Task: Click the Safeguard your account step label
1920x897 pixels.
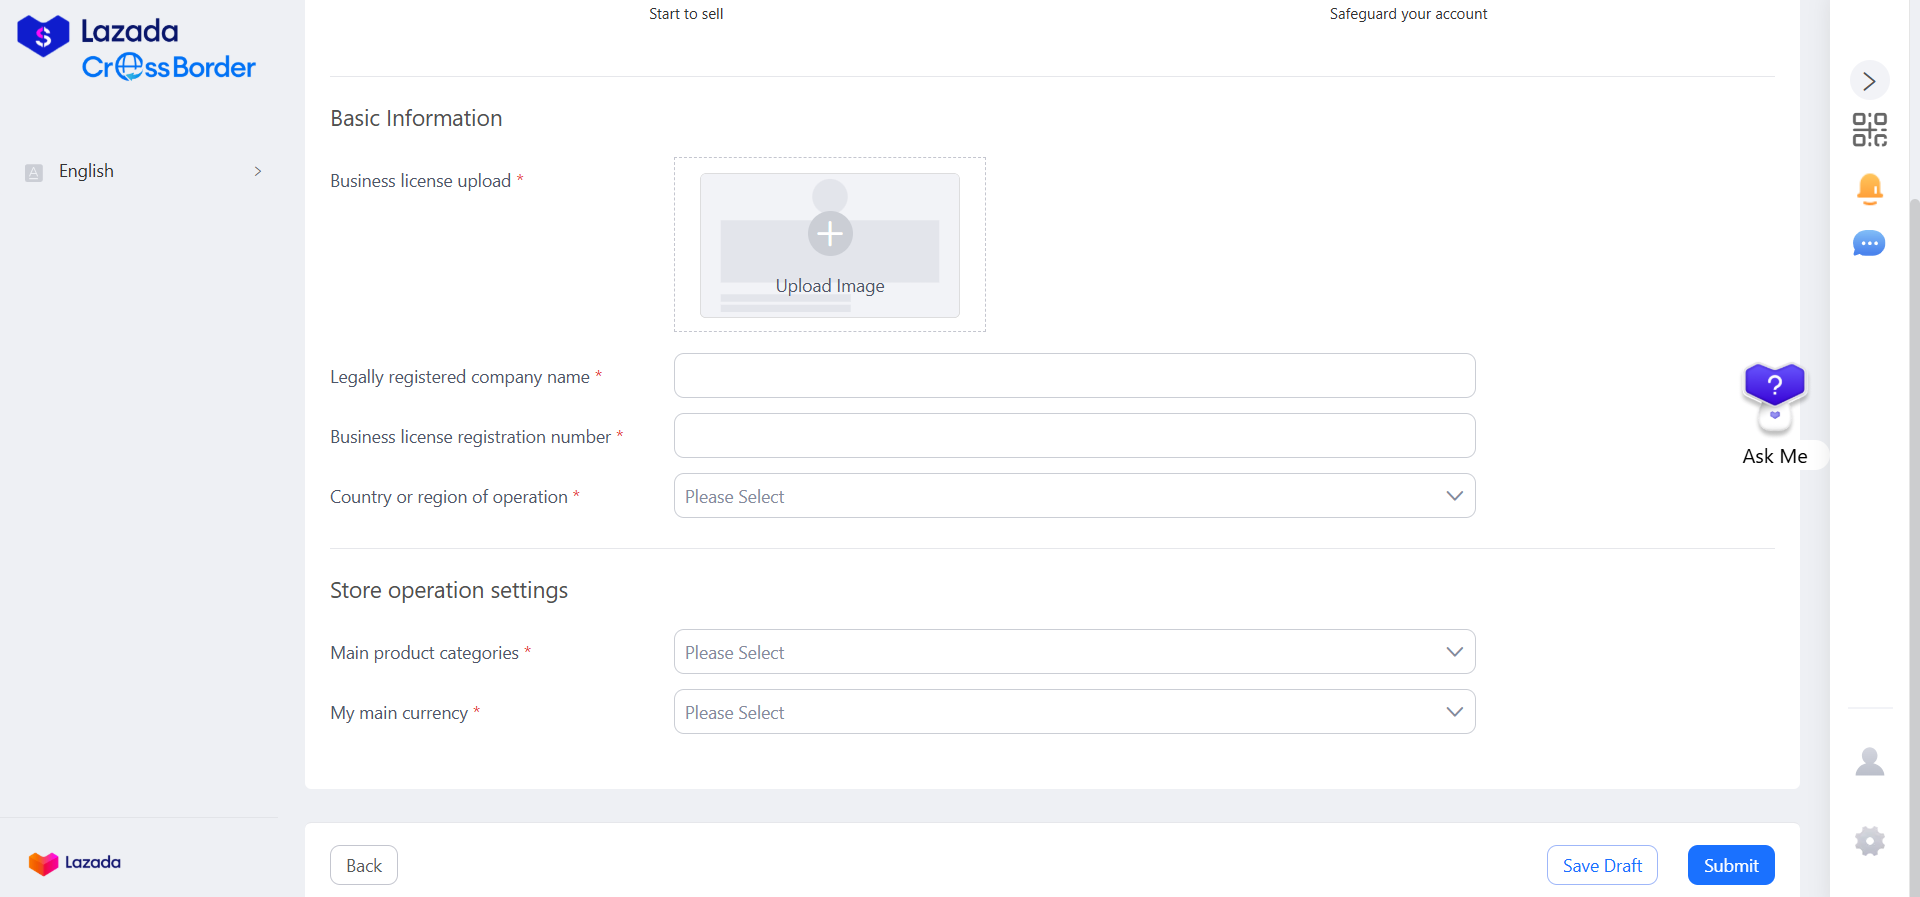Action: [1408, 14]
